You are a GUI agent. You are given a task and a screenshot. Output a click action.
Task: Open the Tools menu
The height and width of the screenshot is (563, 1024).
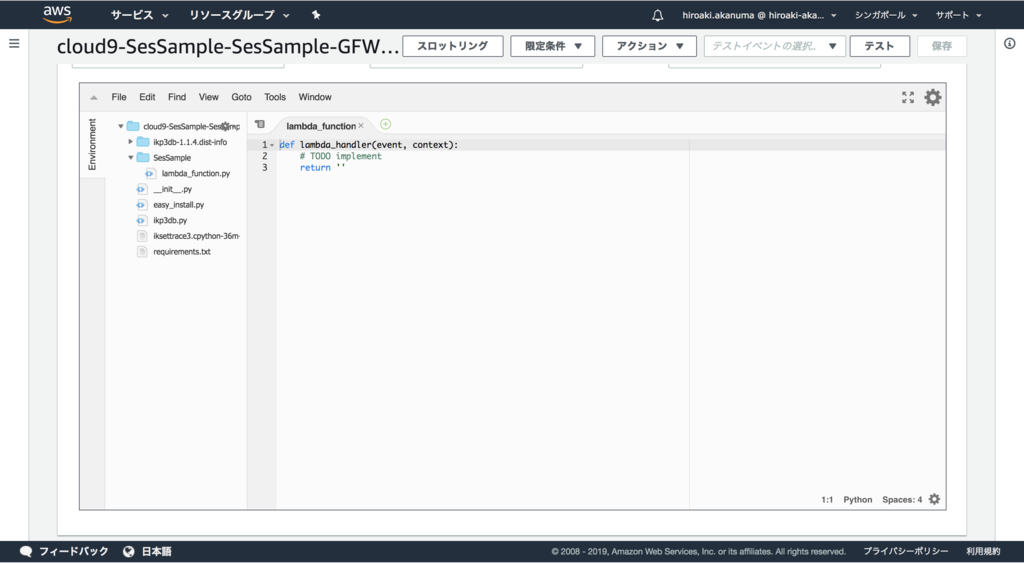tap(275, 97)
